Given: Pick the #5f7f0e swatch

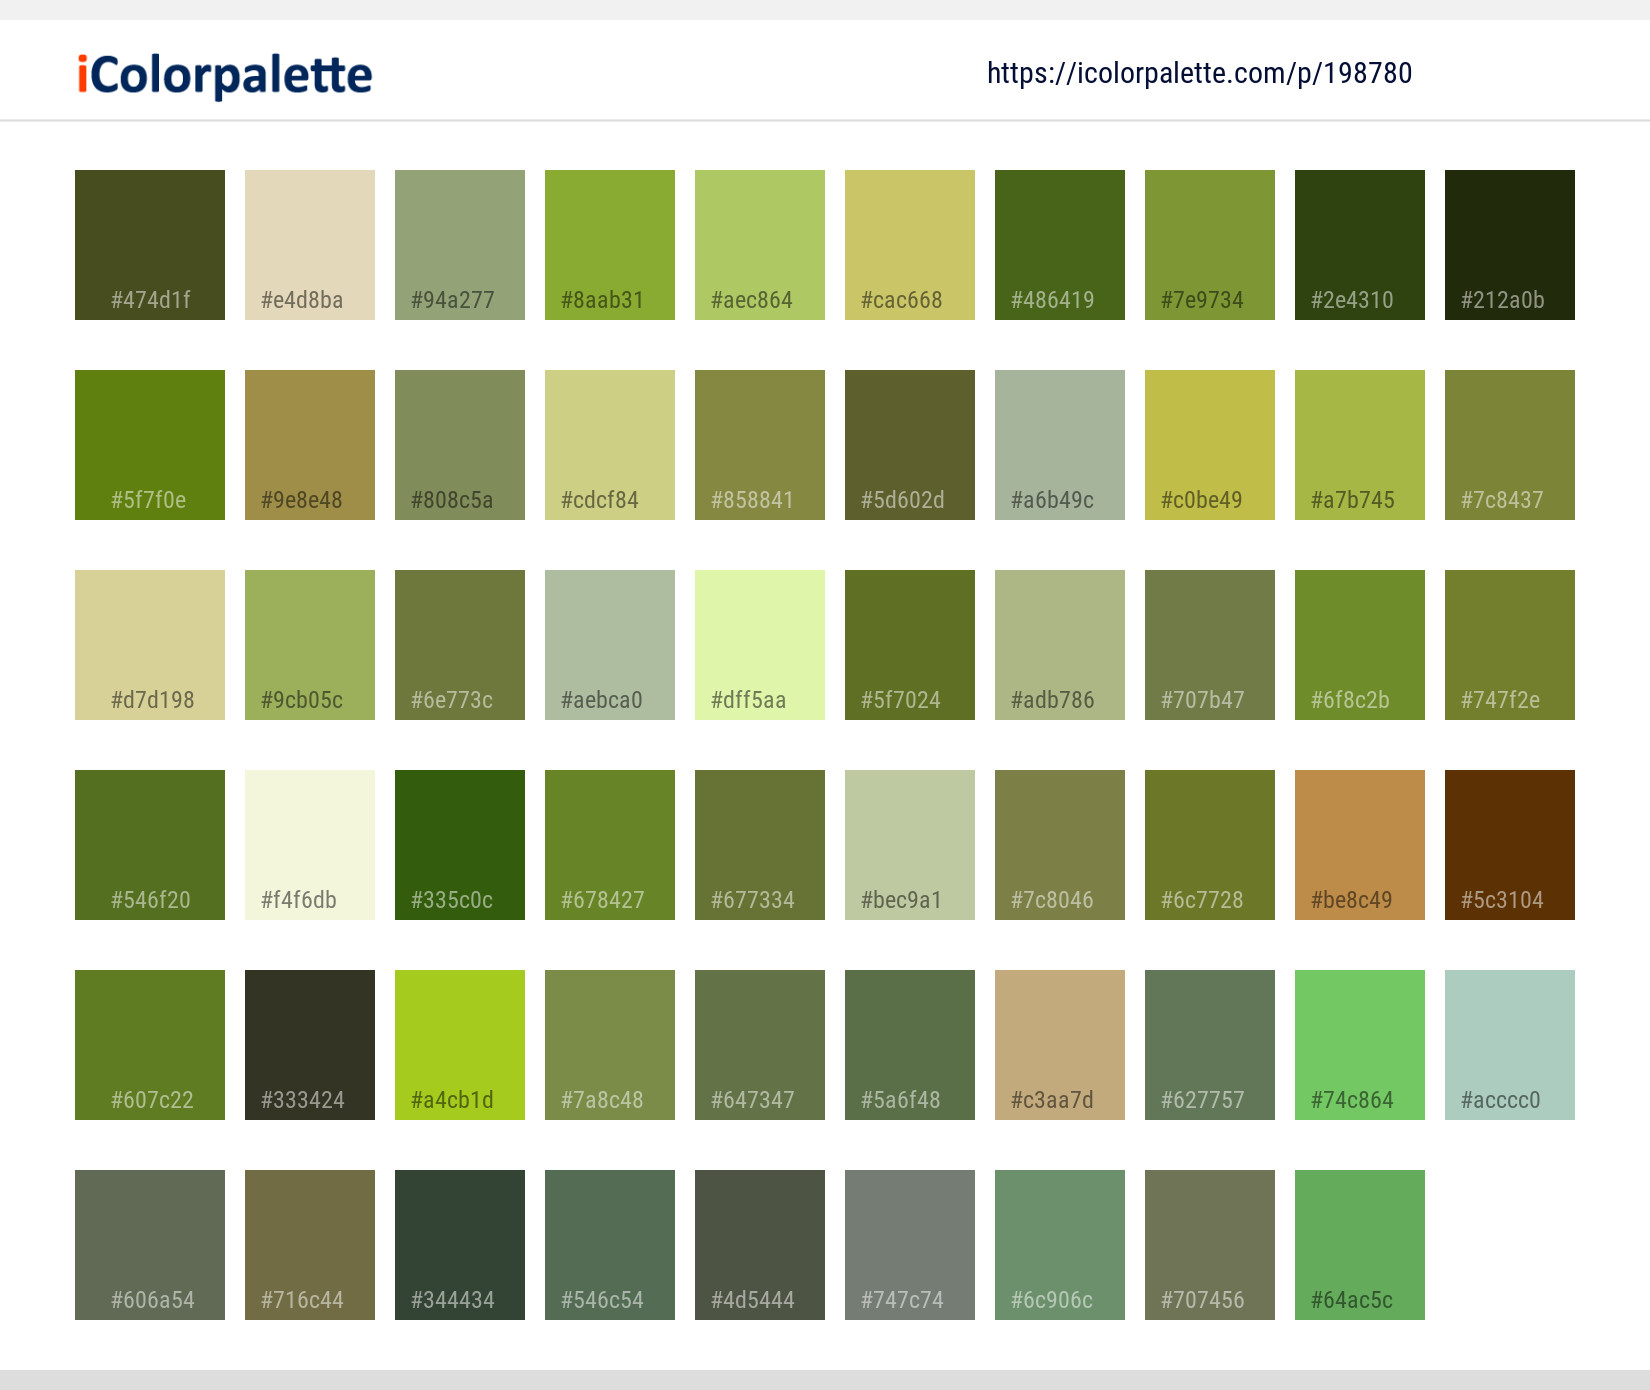Looking at the screenshot, I should click(150, 445).
